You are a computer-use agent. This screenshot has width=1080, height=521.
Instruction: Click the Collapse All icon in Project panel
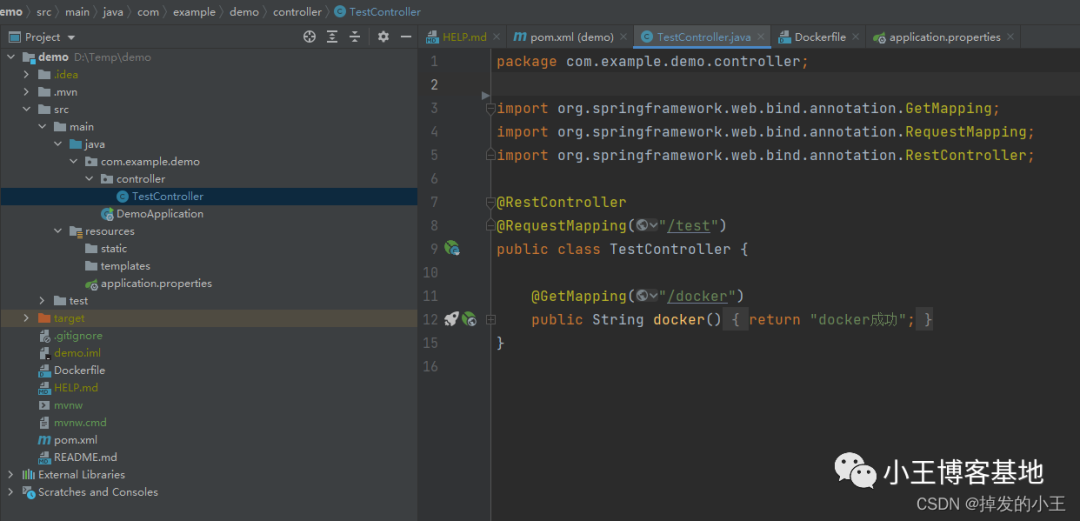pos(355,37)
